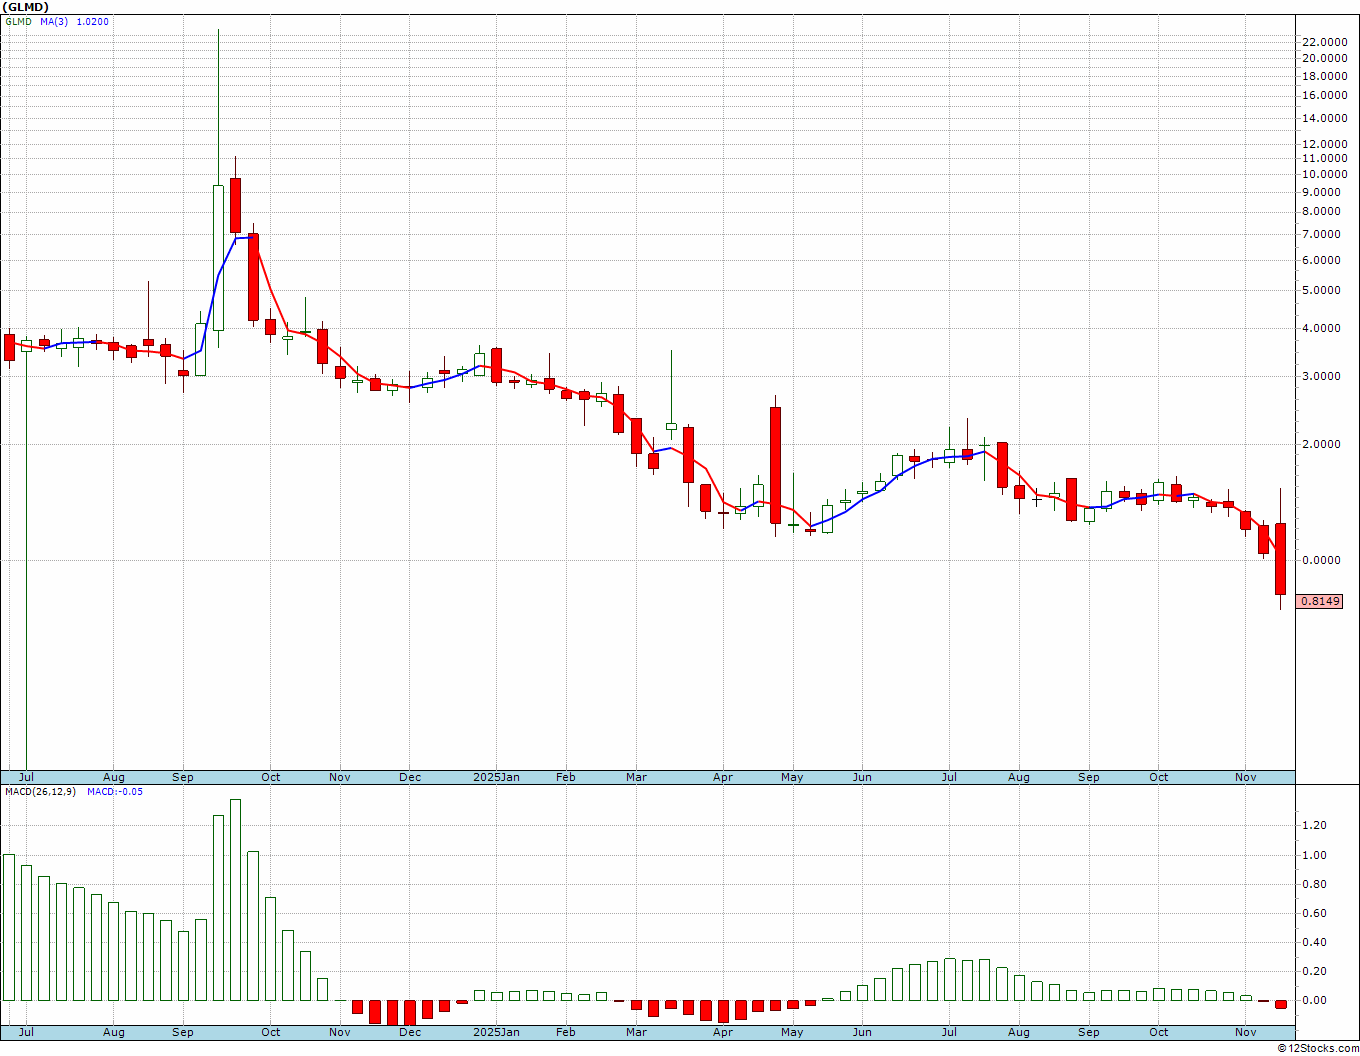
Task: Click "Apr" on the price chart date axis
Action: click(723, 777)
